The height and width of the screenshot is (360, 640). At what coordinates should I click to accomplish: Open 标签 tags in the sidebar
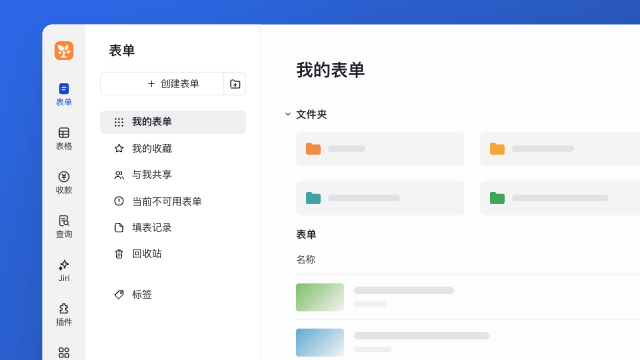coord(173,295)
